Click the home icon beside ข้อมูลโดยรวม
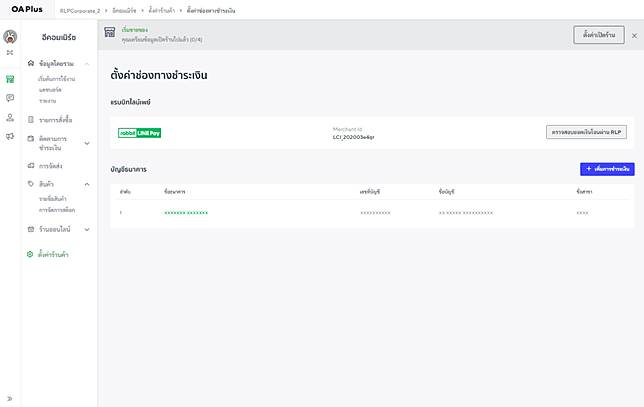The height and width of the screenshot is (407, 644). point(31,63)
